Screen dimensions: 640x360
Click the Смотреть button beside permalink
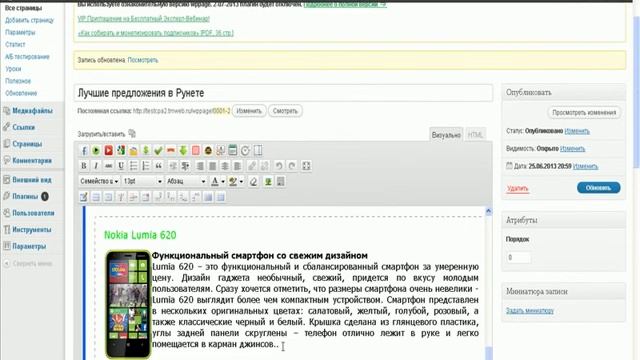[285, 111]
